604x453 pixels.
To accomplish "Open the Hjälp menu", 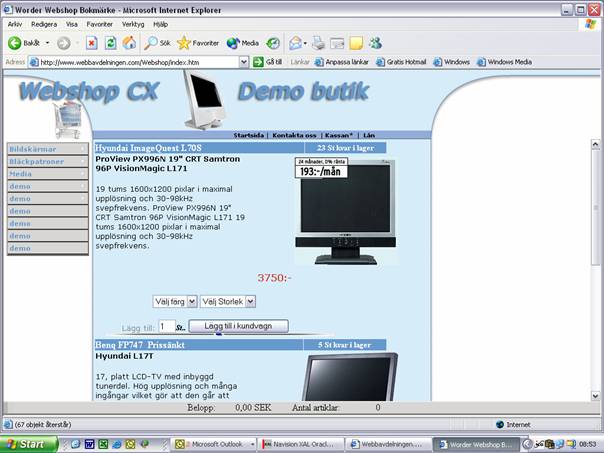I will [160, 24].
